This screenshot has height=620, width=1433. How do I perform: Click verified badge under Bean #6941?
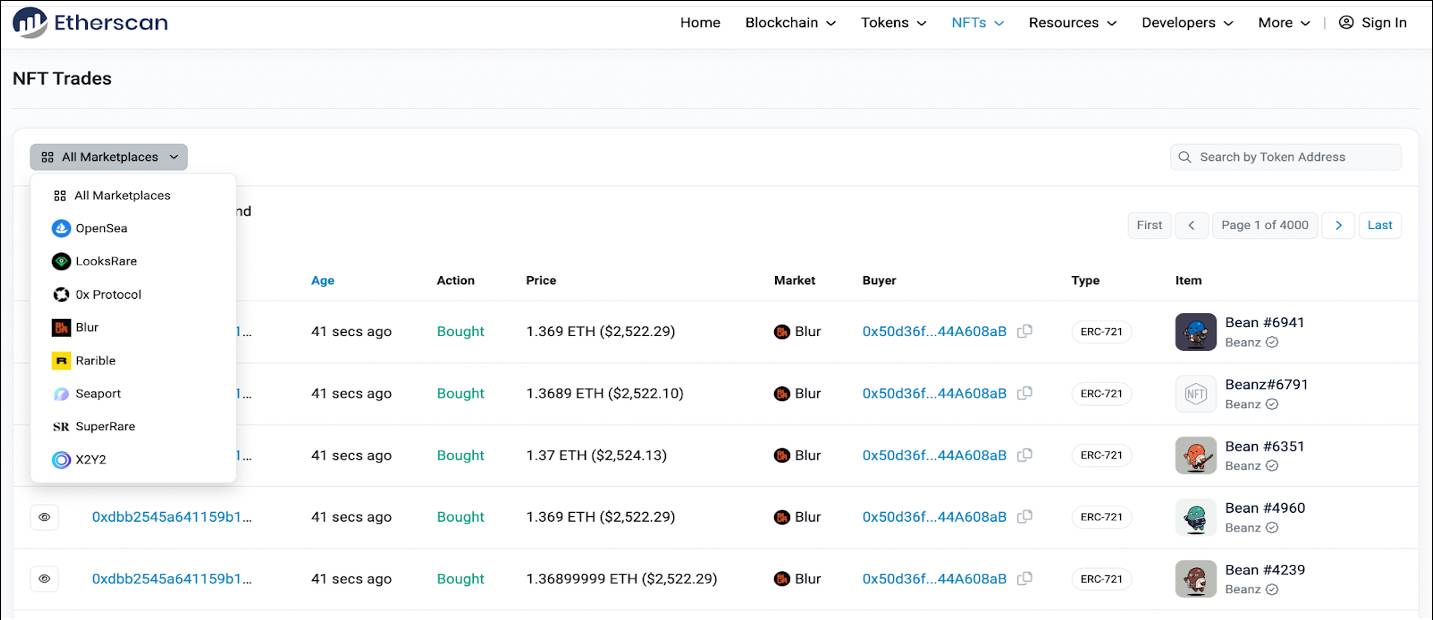coord(1272,342)
